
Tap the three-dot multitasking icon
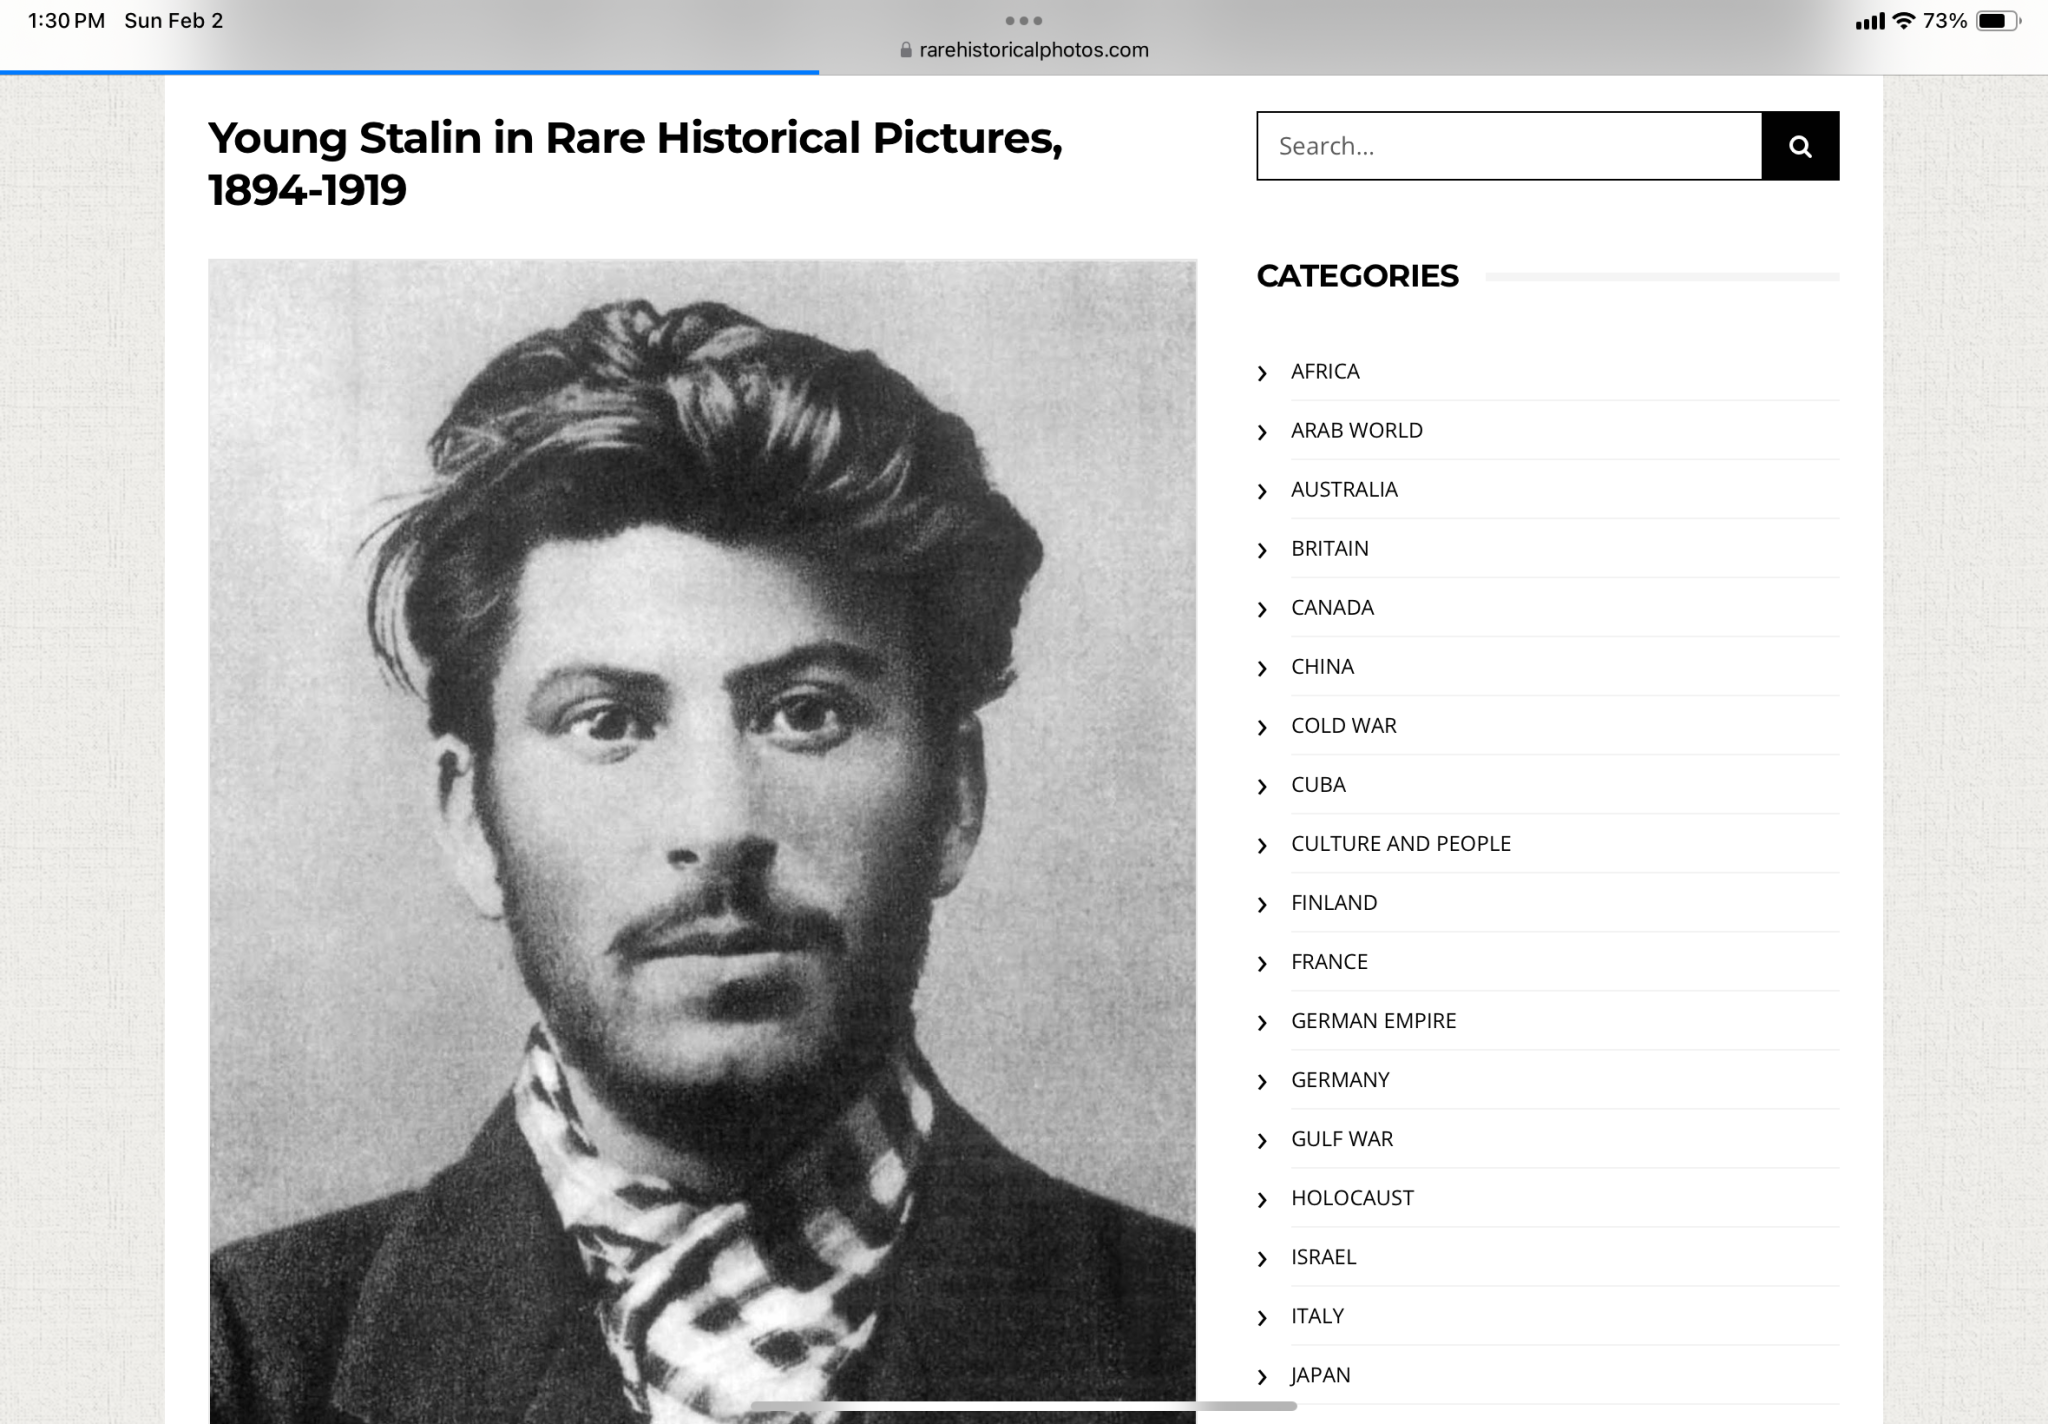1023,20
